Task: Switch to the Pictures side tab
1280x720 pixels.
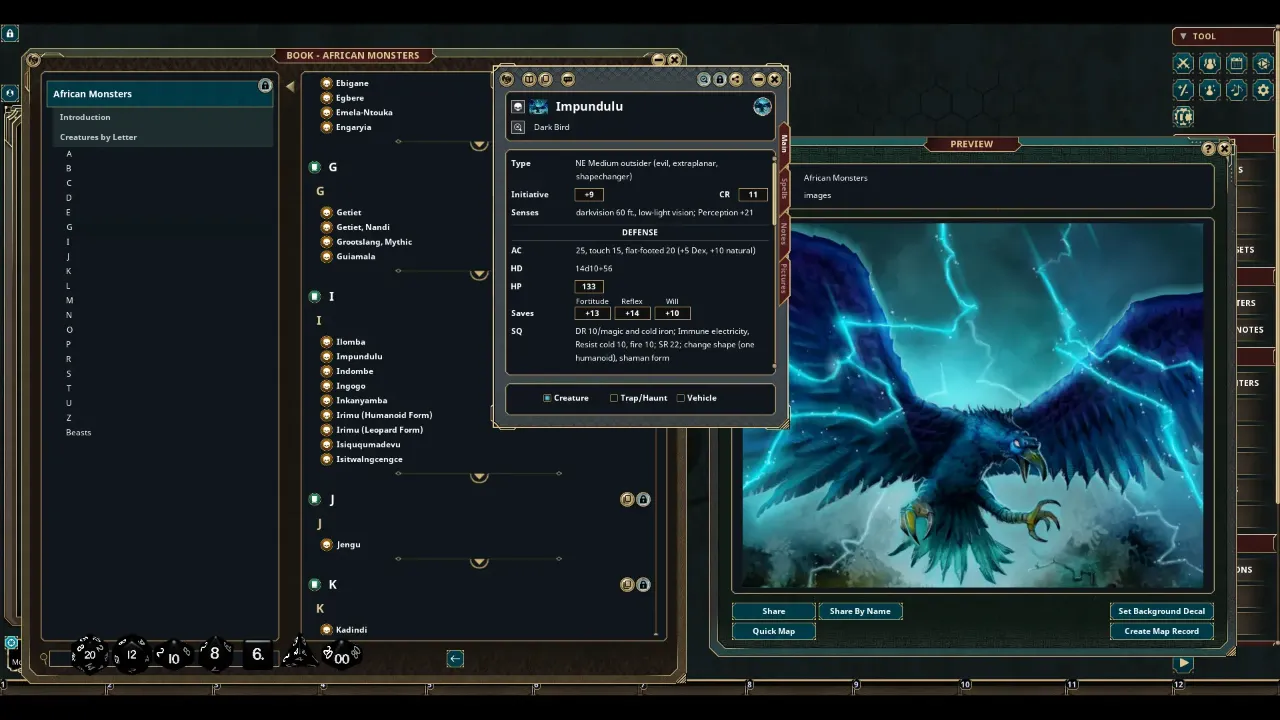Action: (x=784, y=281)
